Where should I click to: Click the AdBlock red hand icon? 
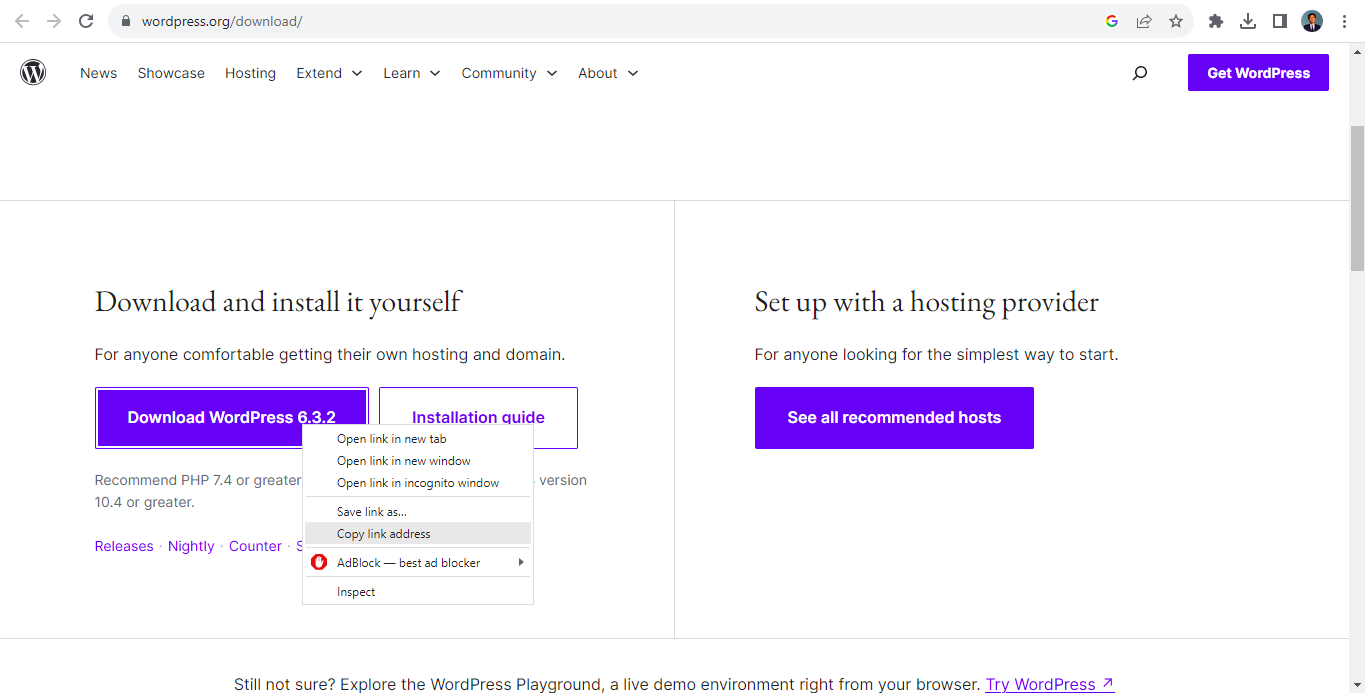[x=319, y=562]
